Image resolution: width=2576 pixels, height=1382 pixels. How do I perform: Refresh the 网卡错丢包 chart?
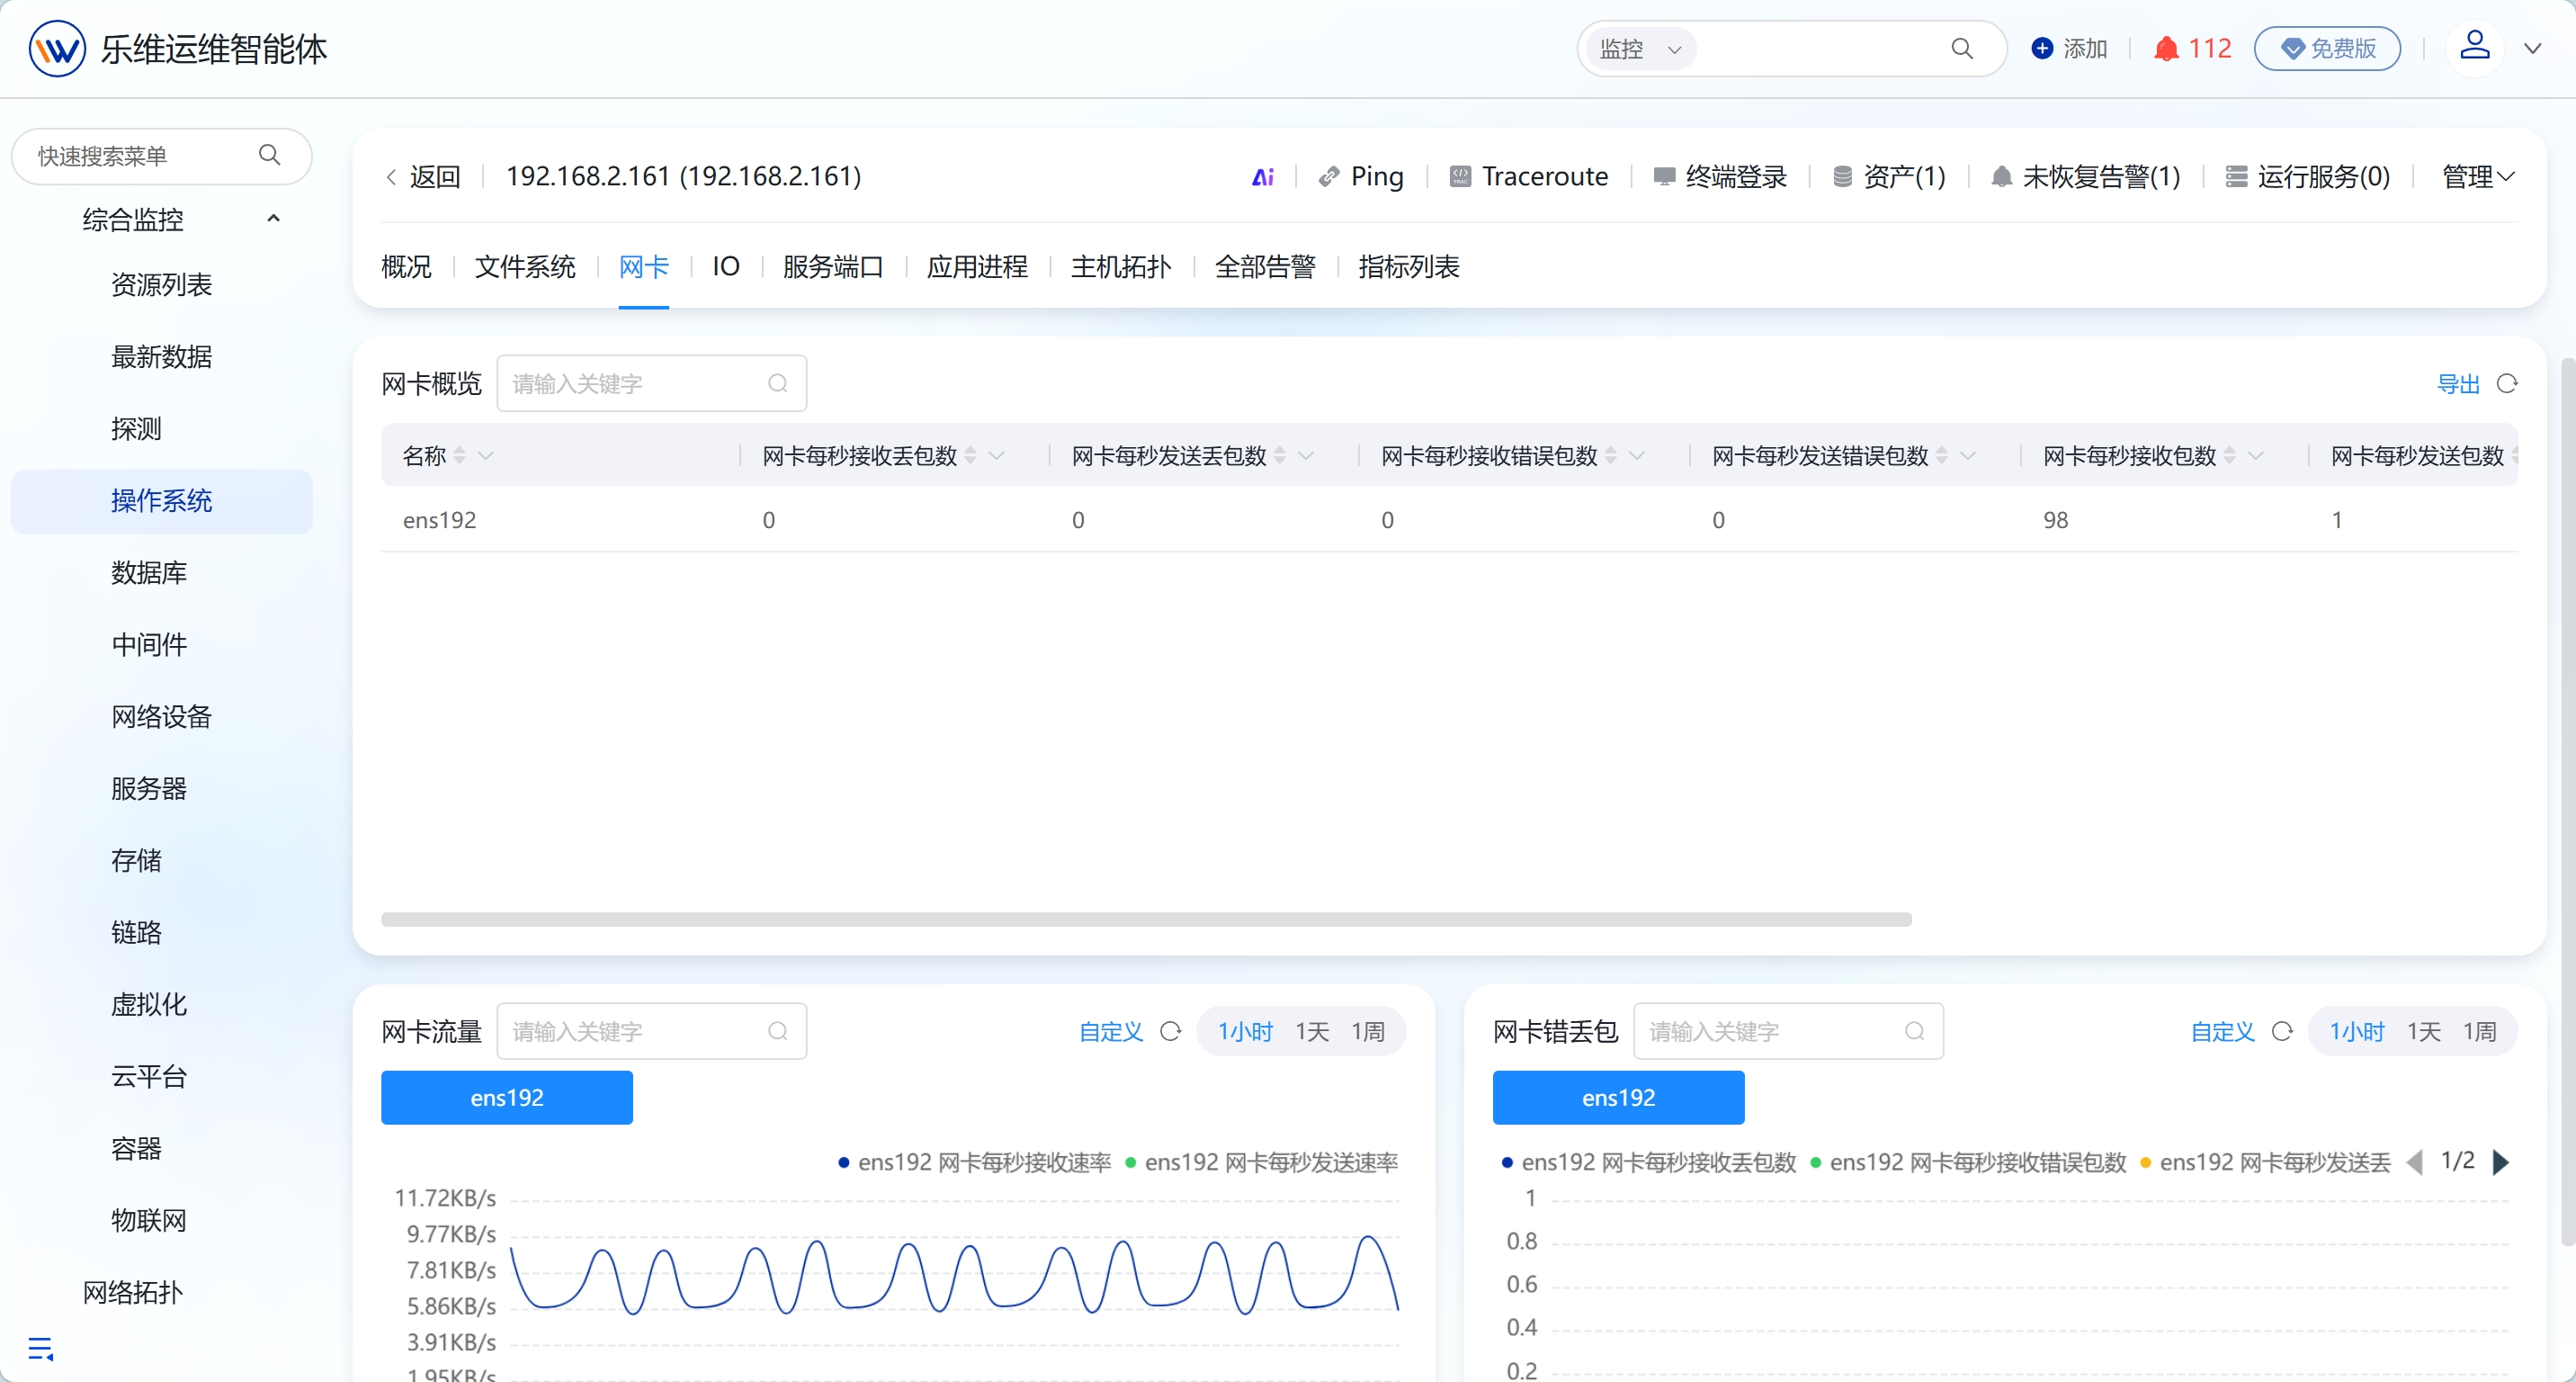click(2281, 1031)
